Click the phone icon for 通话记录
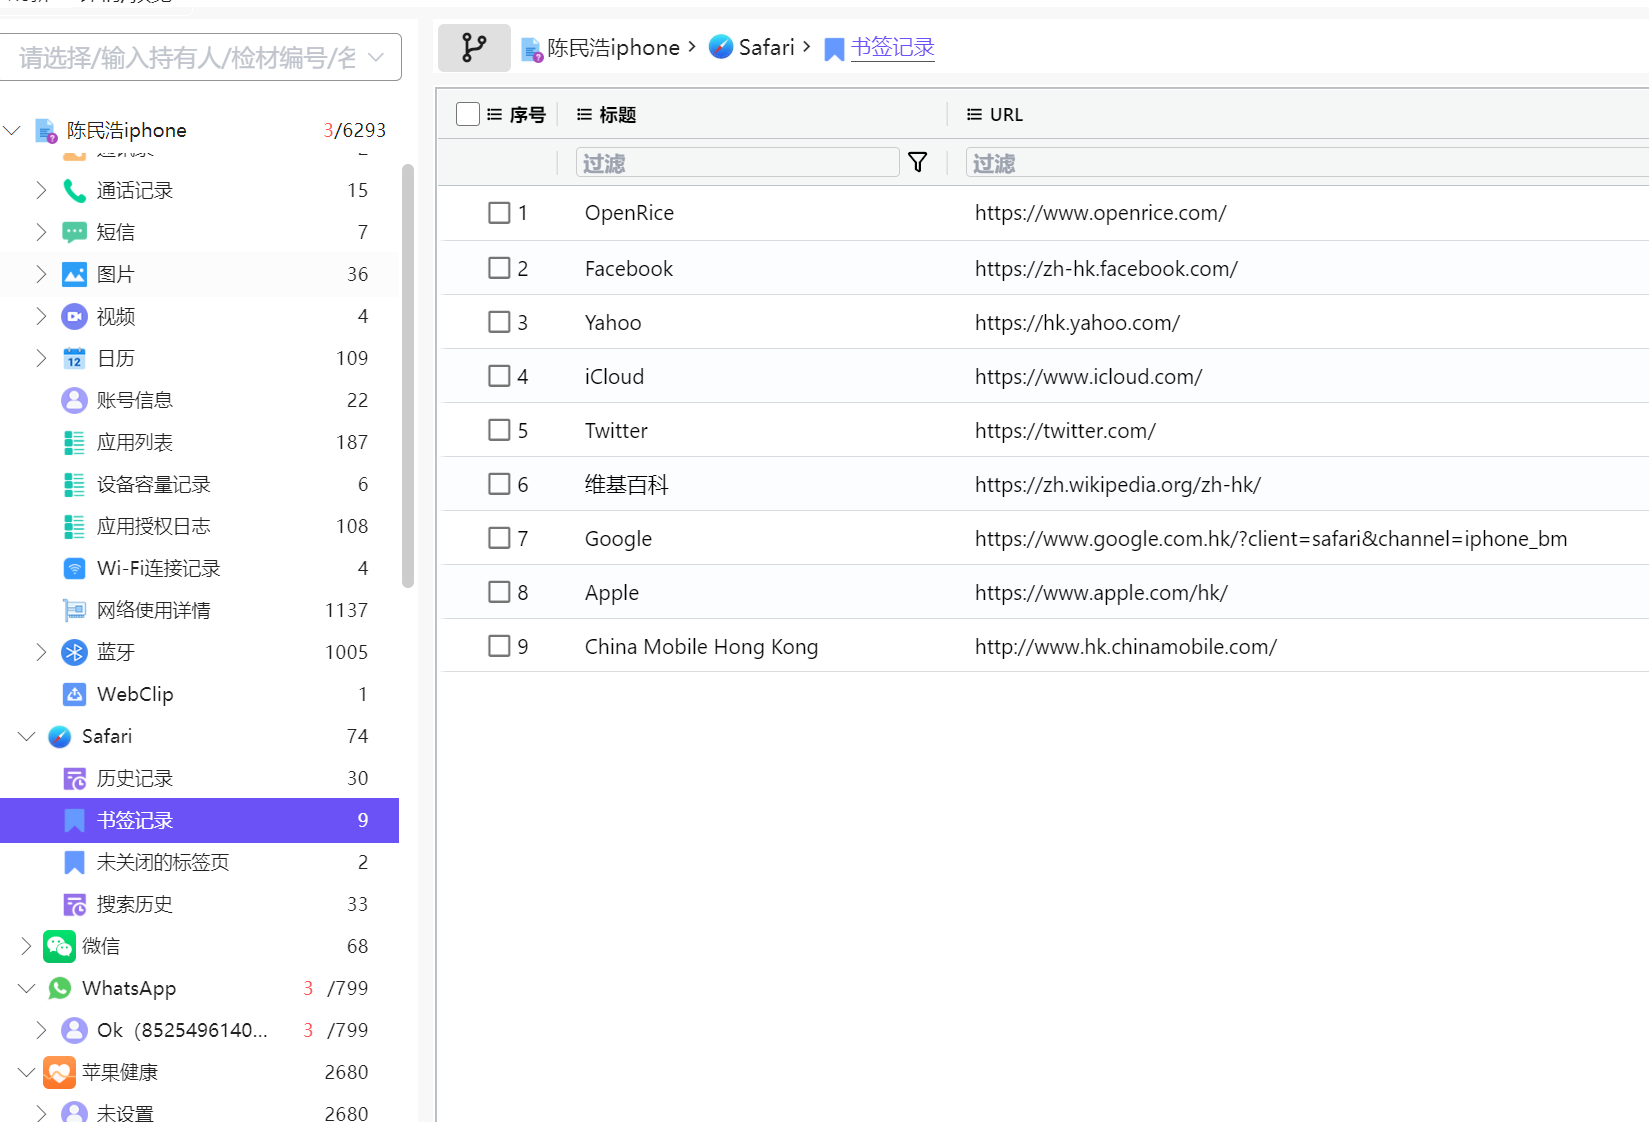1649x1122 pixels. pos(74,190)
